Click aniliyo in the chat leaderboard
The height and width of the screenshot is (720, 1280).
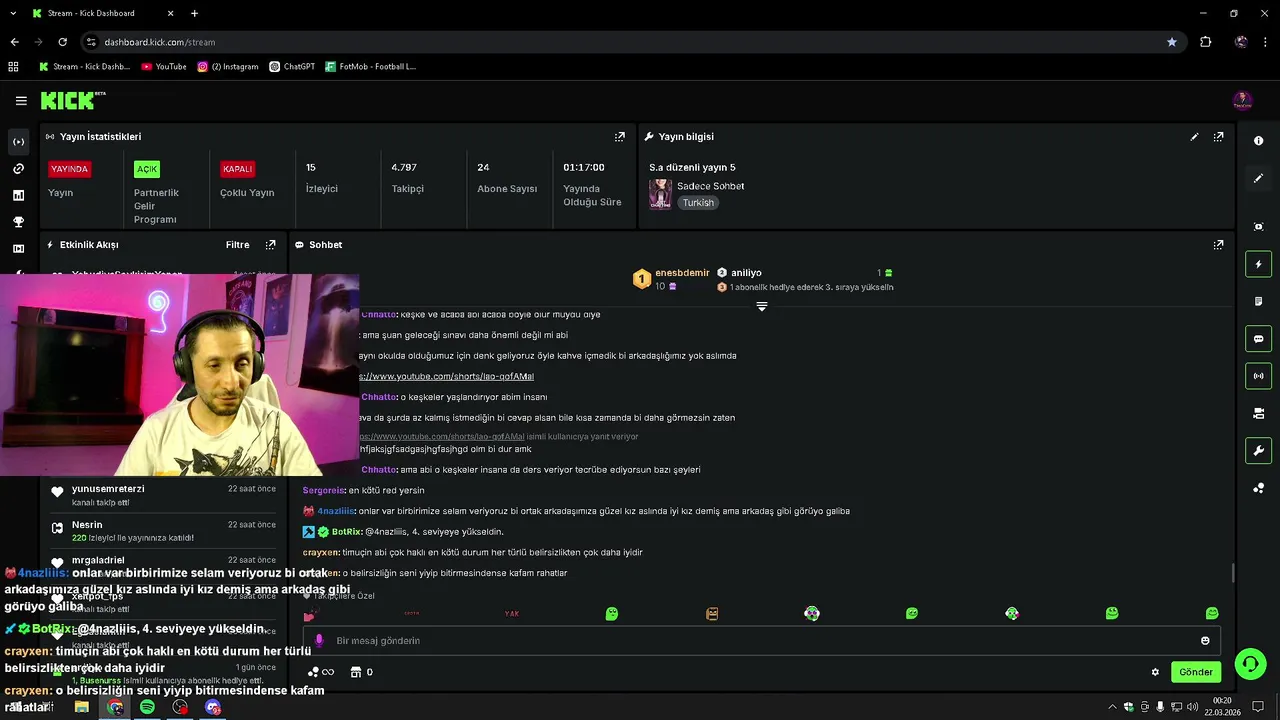click(746, 273)
